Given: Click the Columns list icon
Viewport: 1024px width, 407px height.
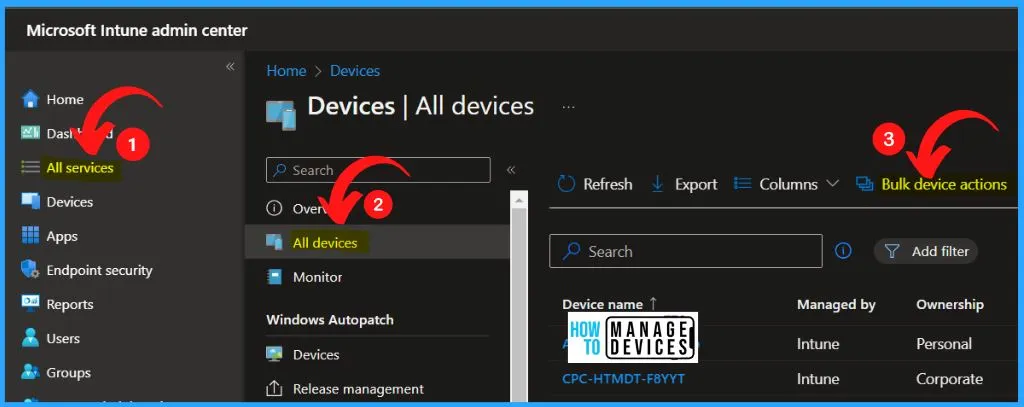Looking at the screenshot, I should pos(743,184).
